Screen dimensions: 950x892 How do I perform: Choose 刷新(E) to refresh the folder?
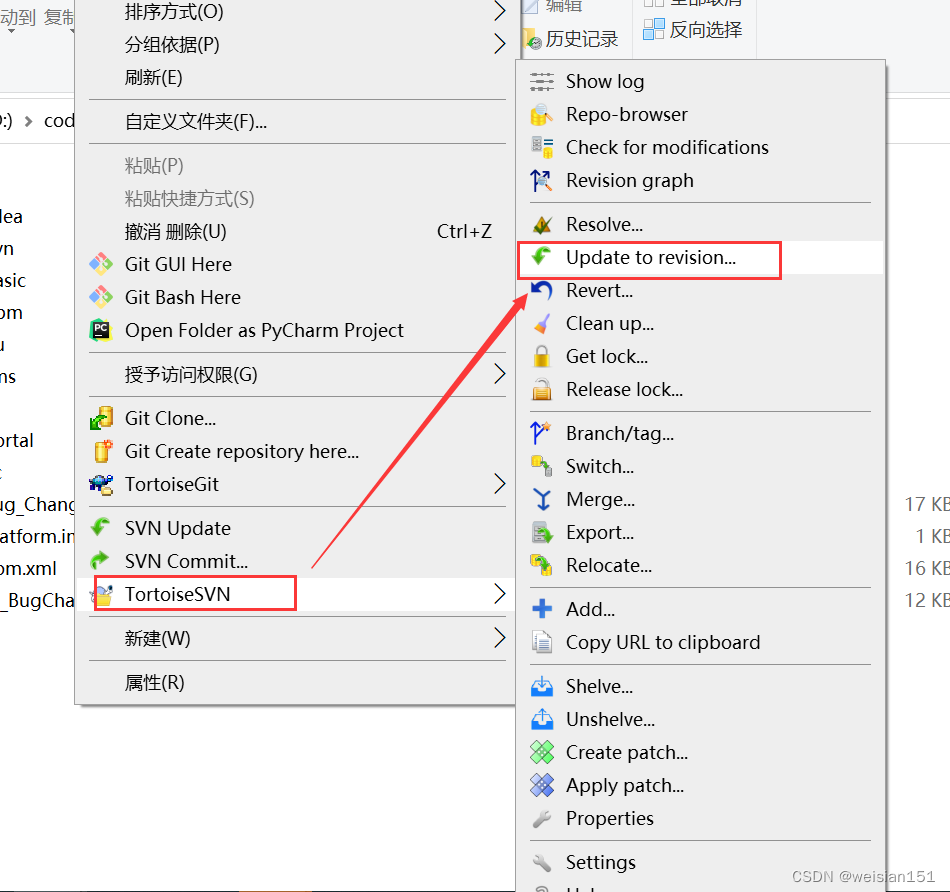297,78
